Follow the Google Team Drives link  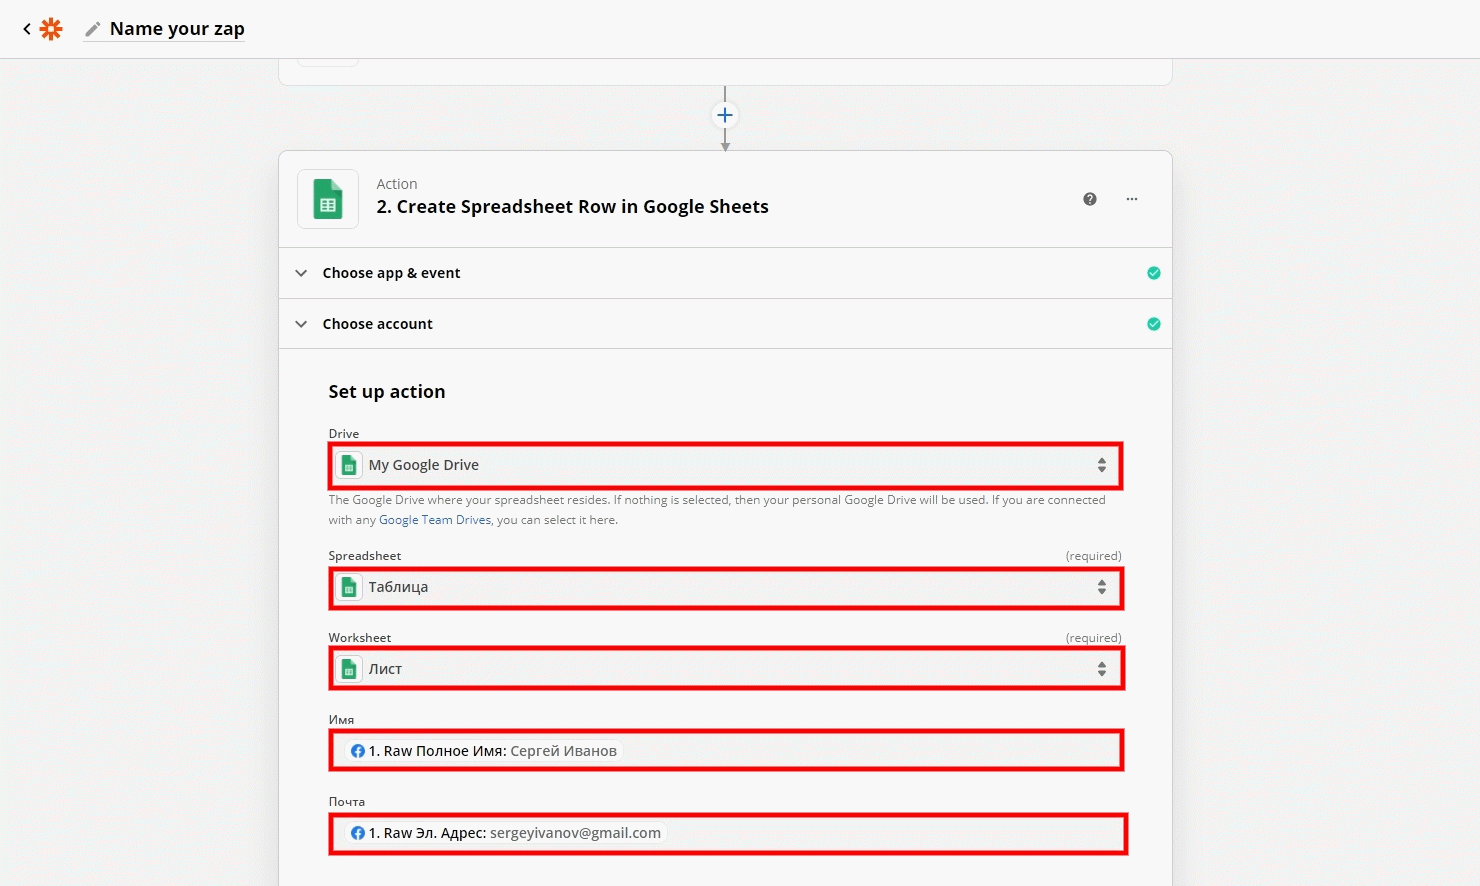point(435,520)
